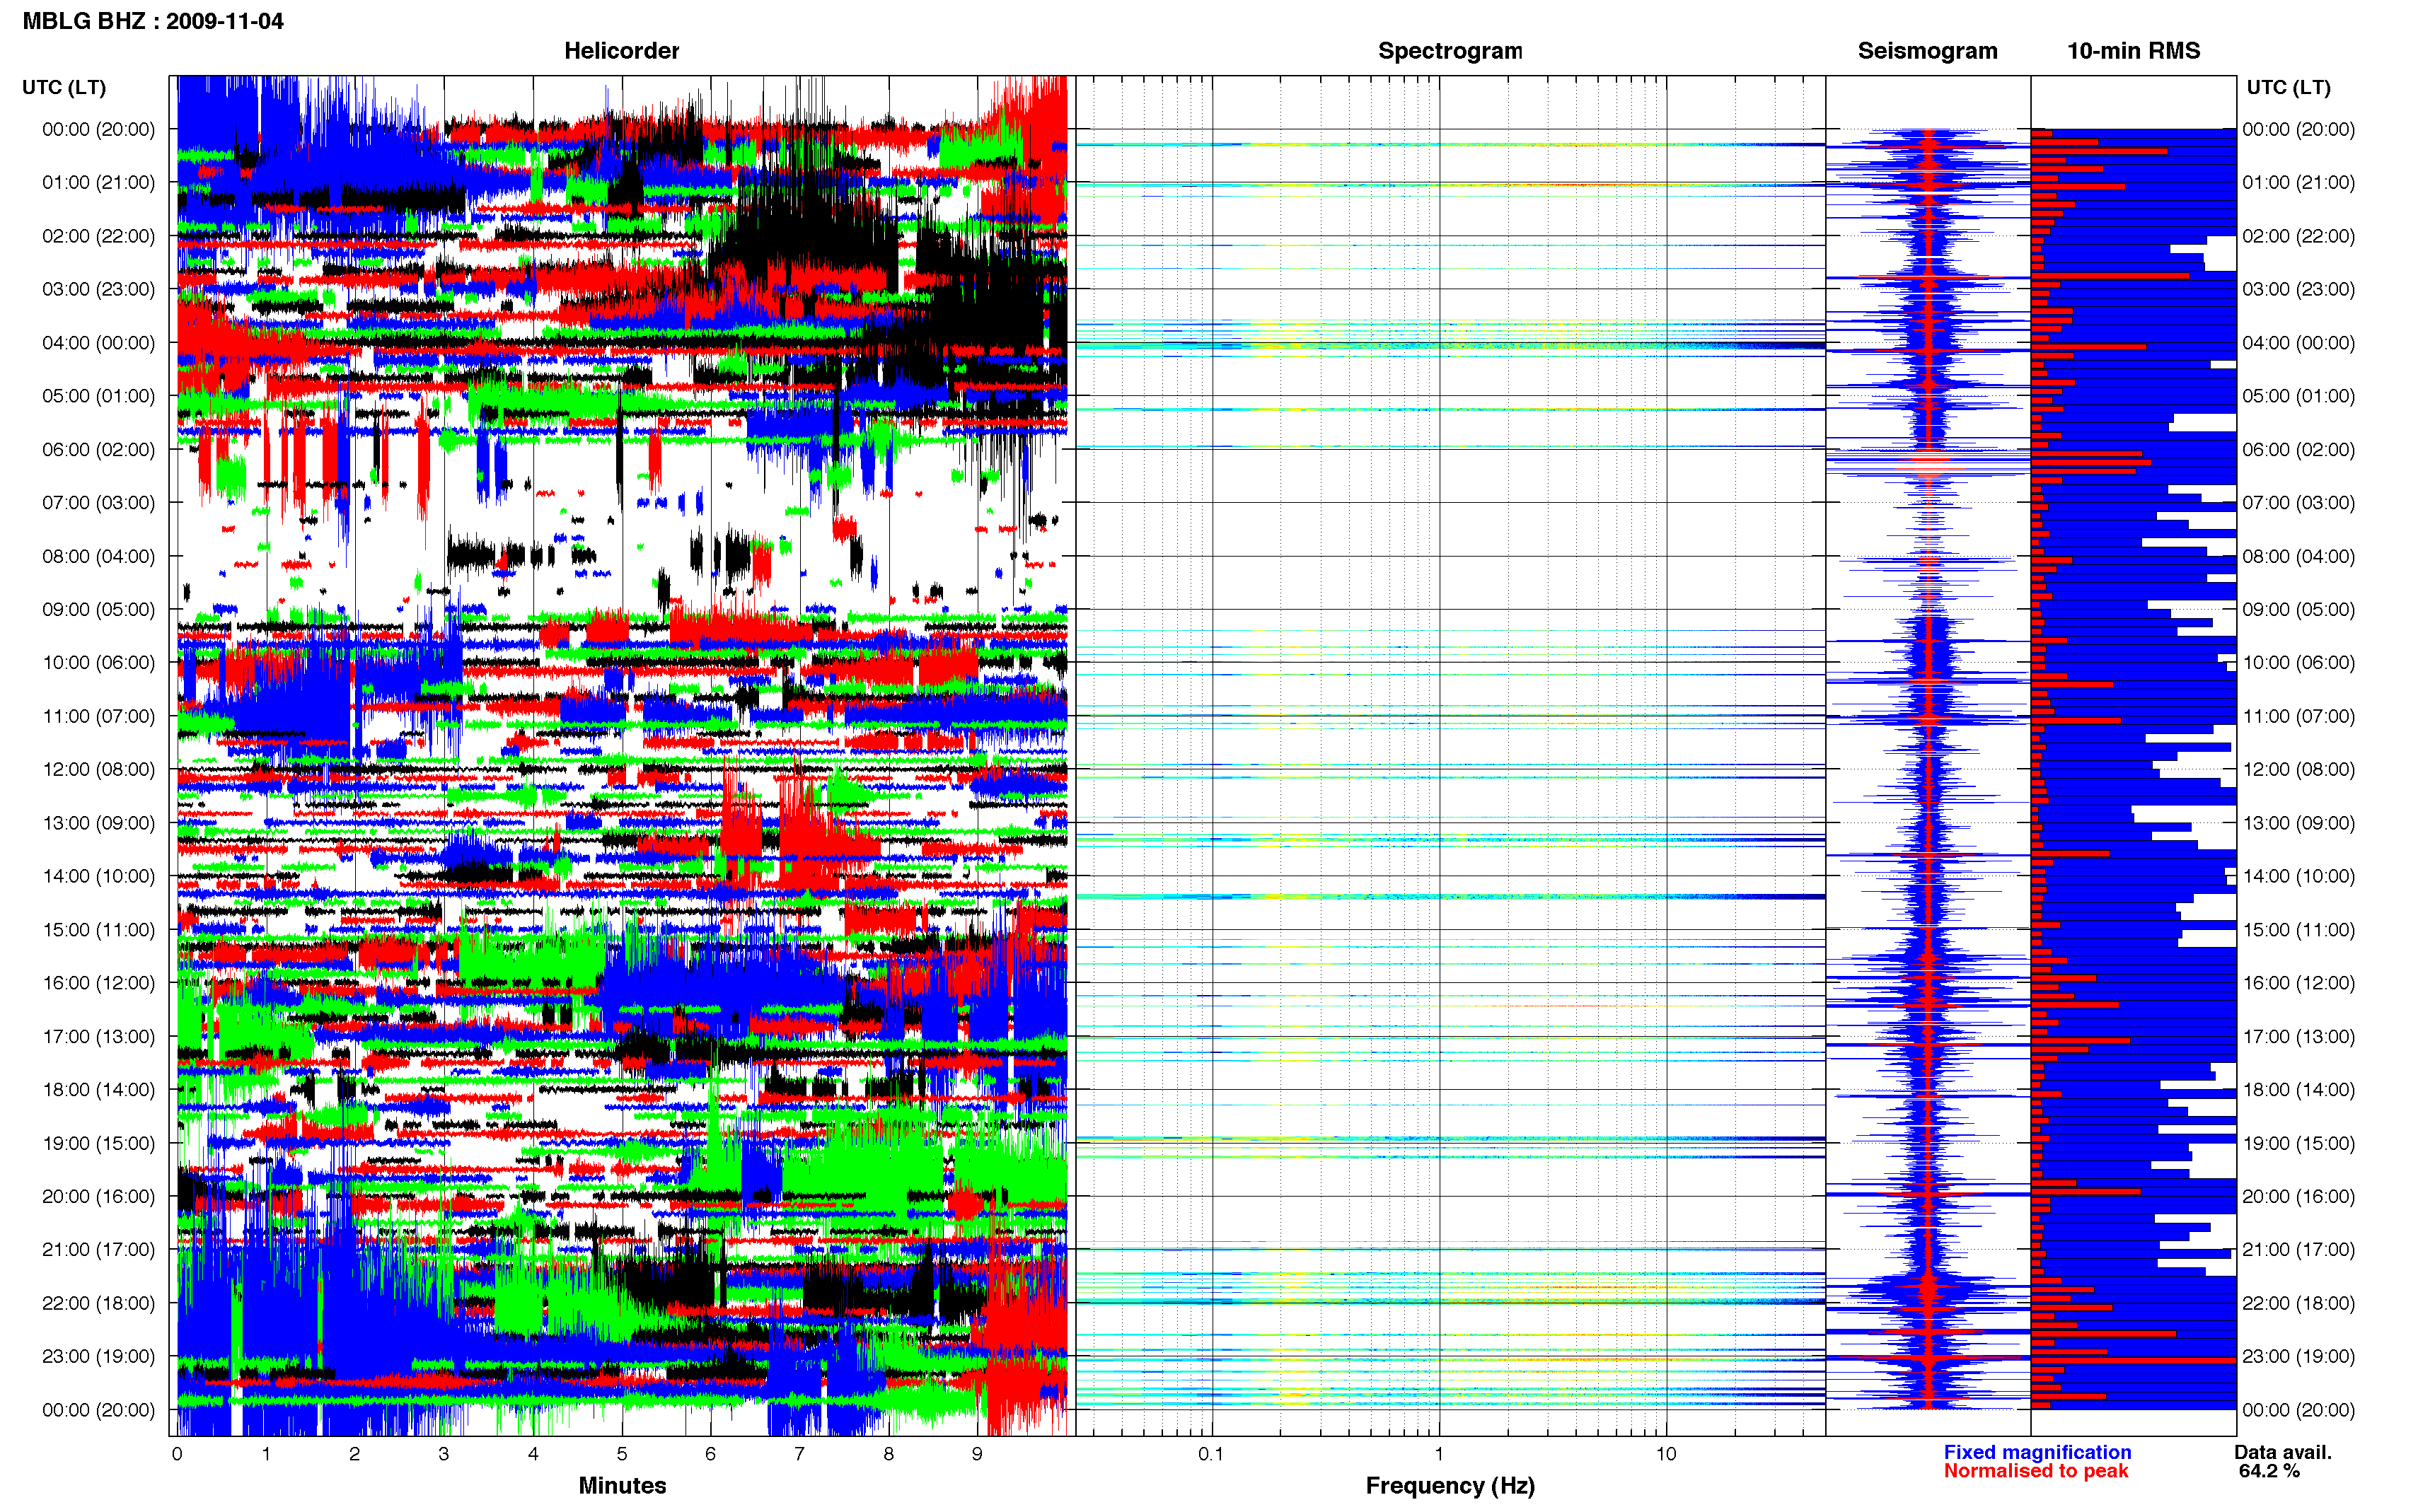This screenshot has height=1512, width=2418.
Task: Select left-axis time label '15:00 (11:00)'
Action: 98,930
